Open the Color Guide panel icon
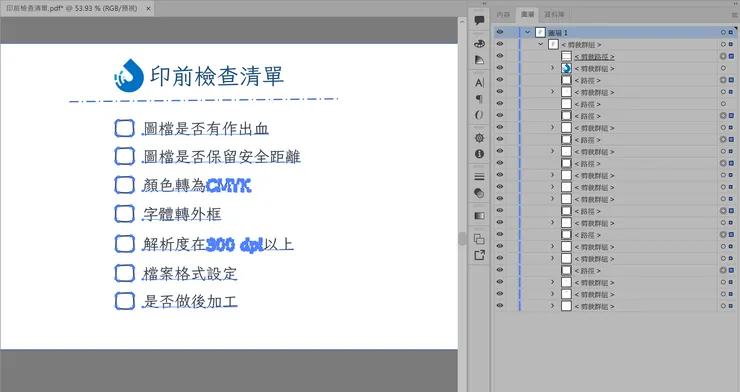Image resolution: width=740 pixels, height=392 pixels. click(479, 60)
